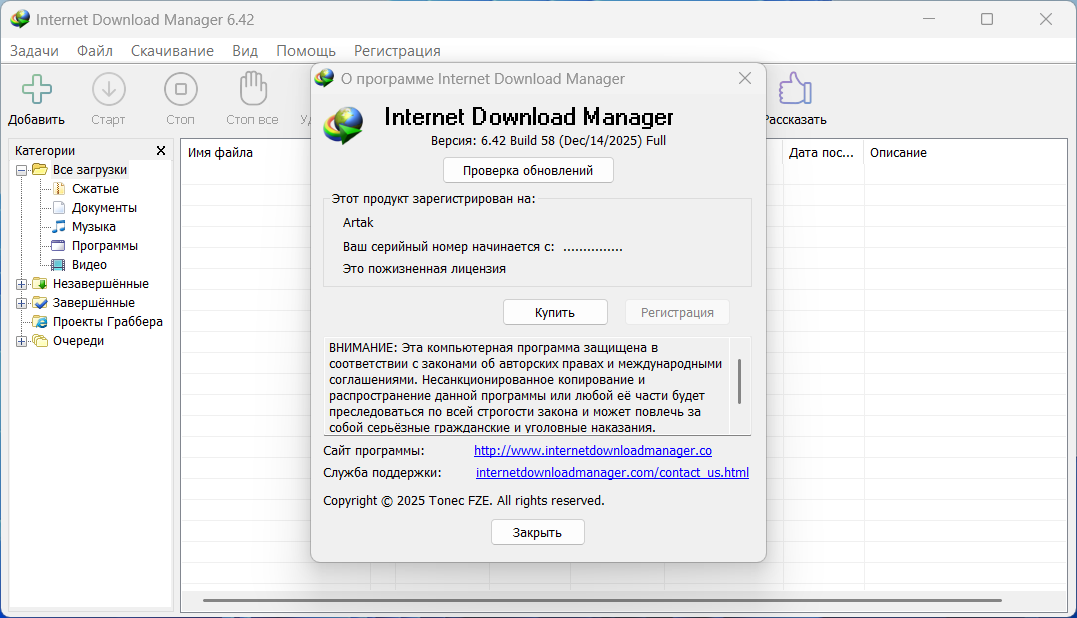Select the Видео film icon

click(59, 264)
